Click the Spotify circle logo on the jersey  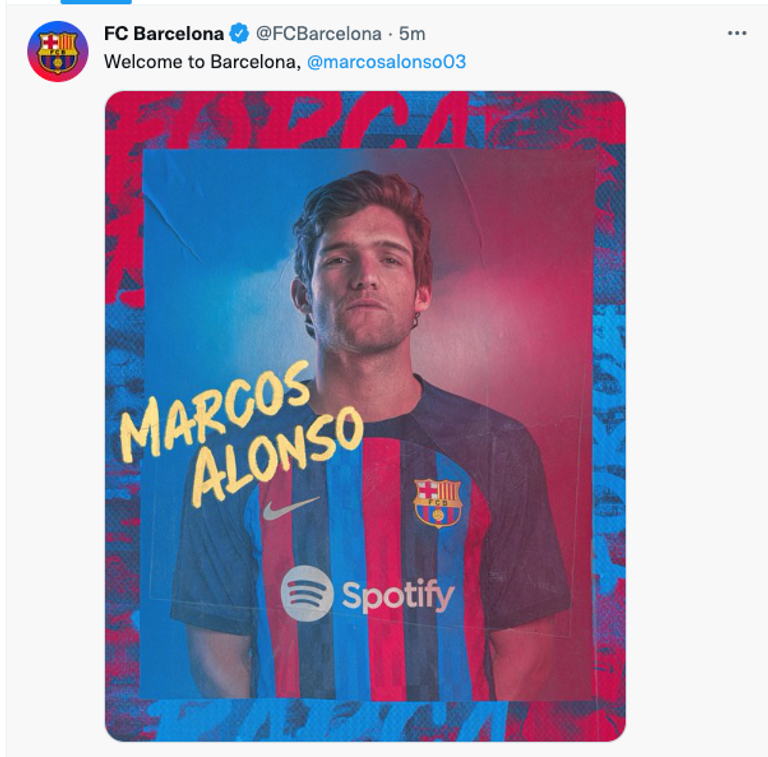pos(306,593)
